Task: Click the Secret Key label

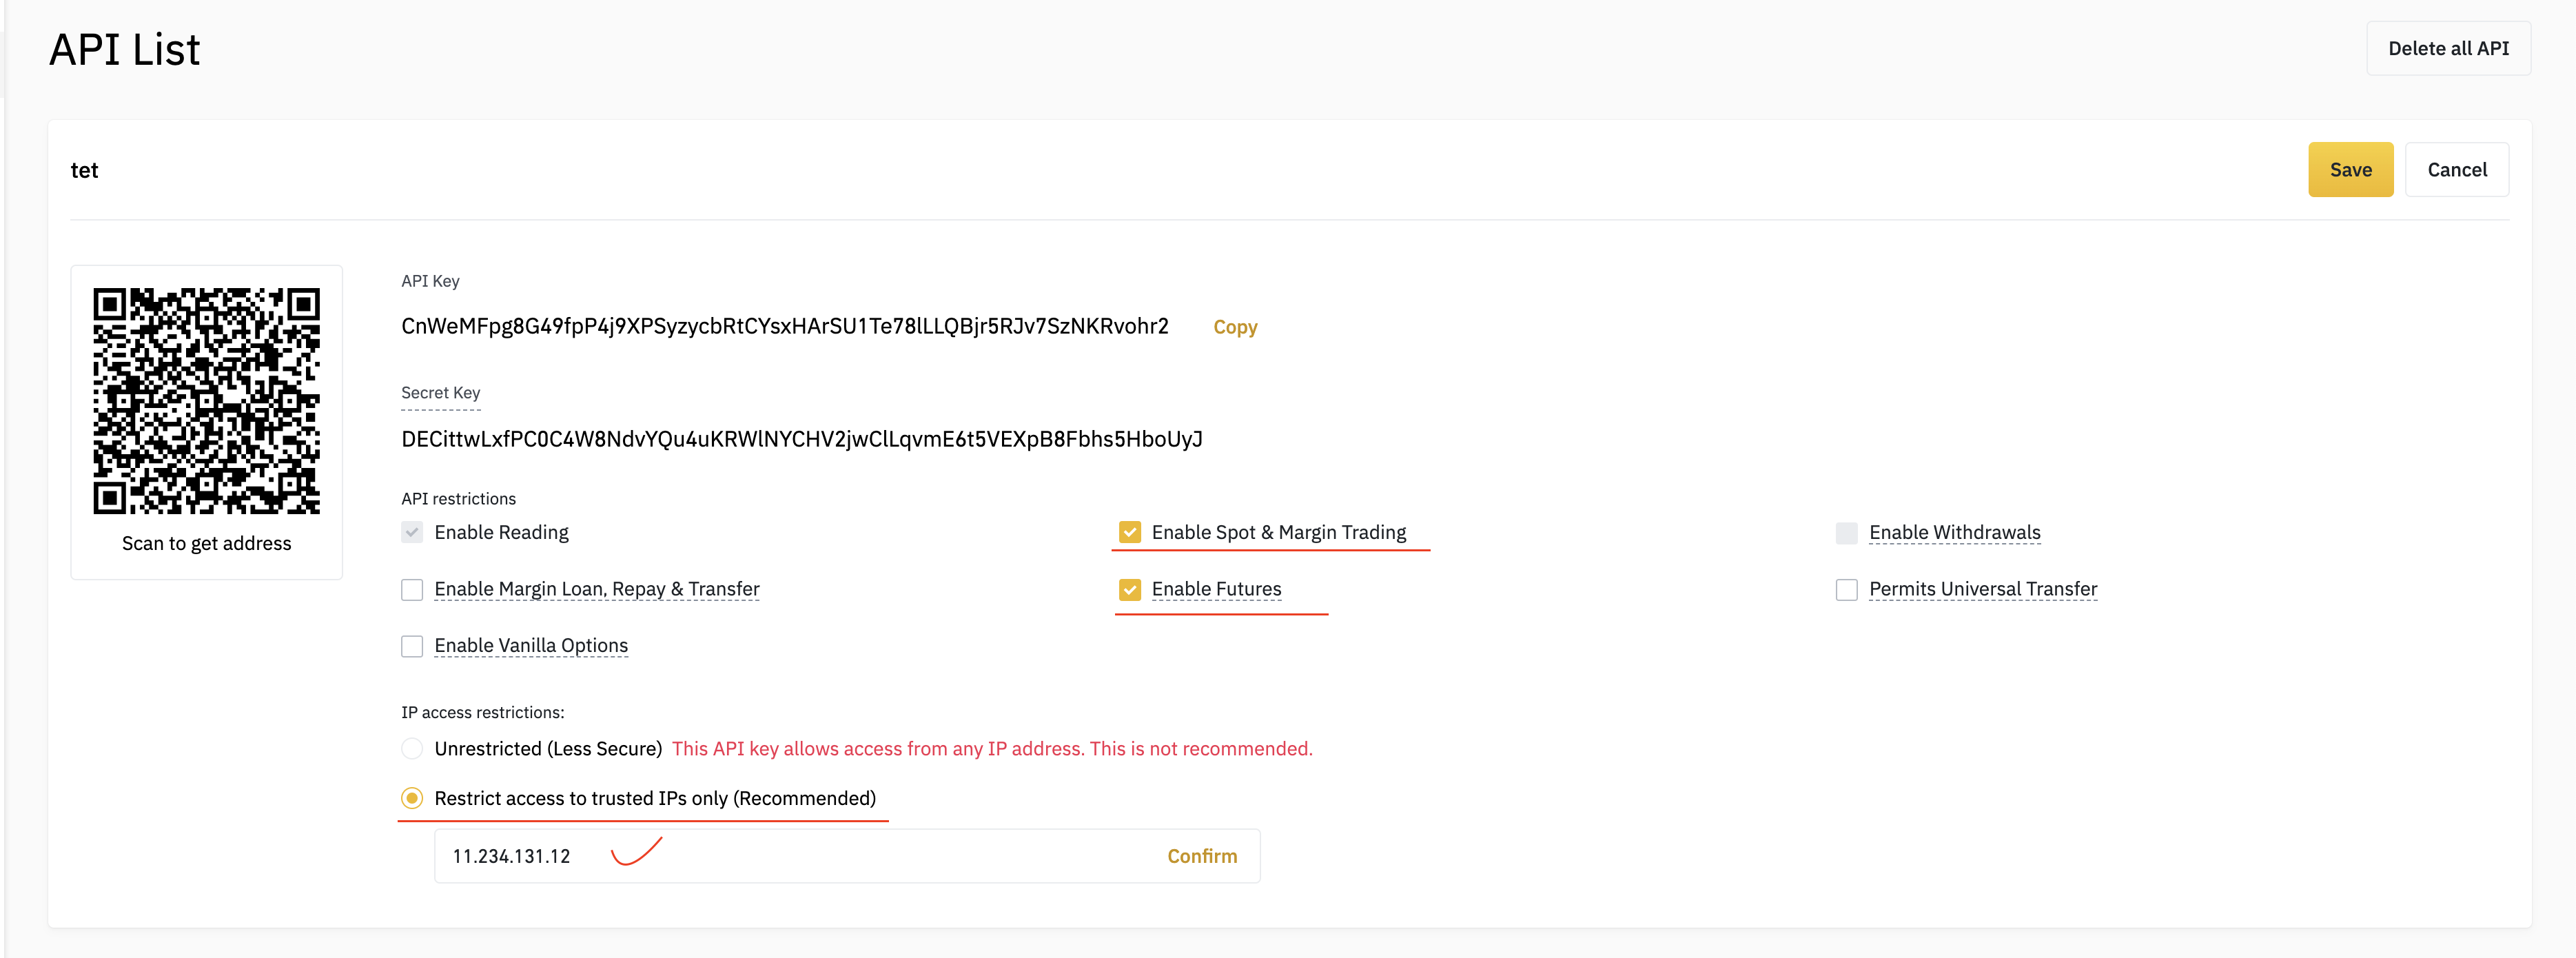Action: click(440, 393)
